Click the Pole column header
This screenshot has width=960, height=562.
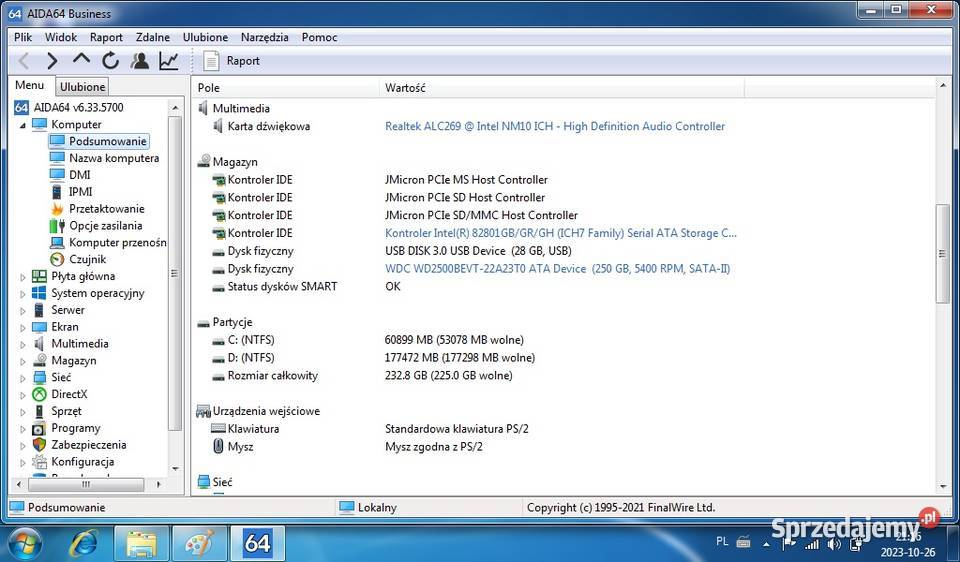[x=286, y=88]
